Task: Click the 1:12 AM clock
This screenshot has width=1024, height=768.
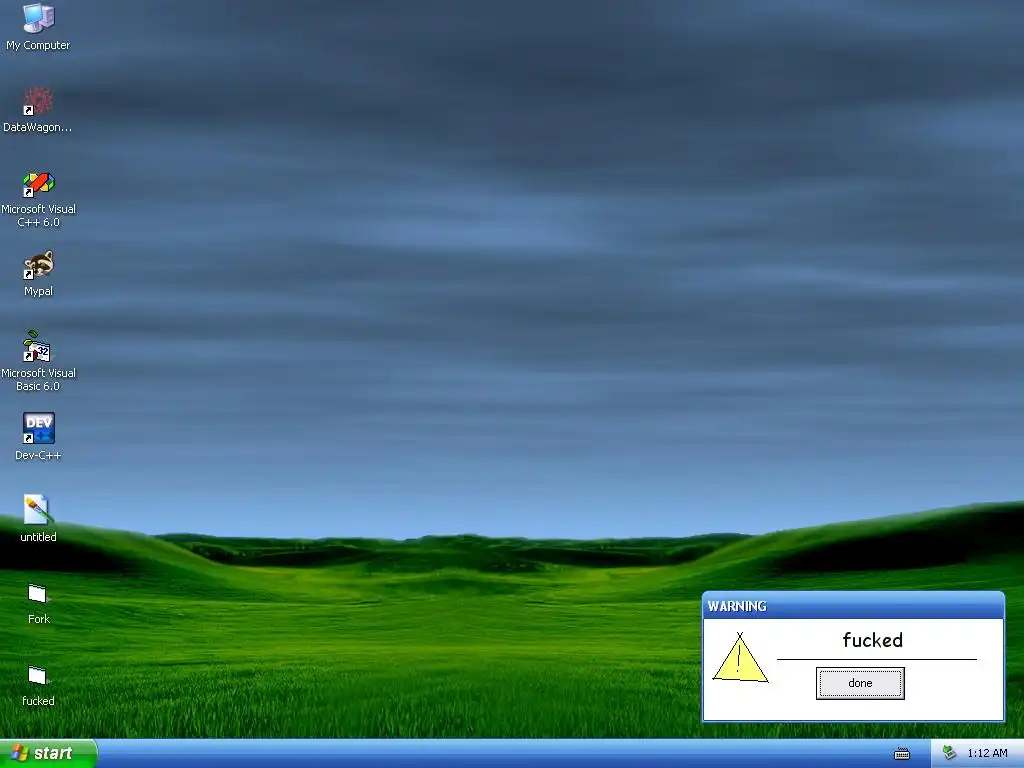Action: [987, 753]
